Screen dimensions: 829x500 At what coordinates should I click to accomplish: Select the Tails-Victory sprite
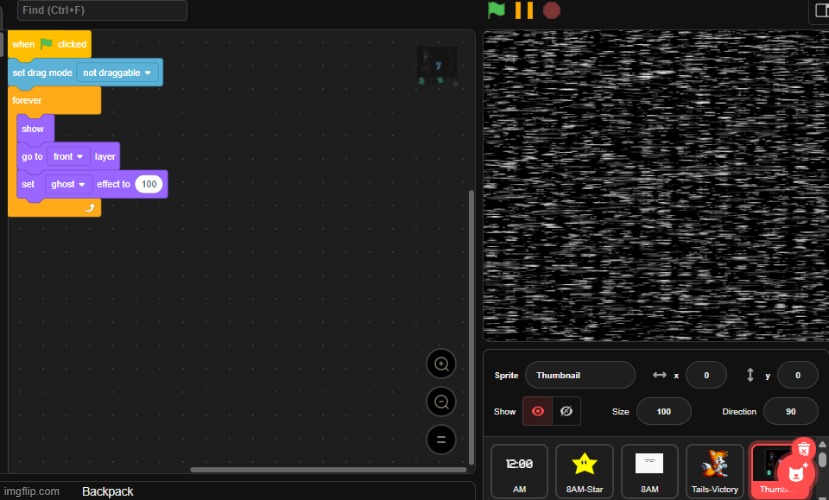(714, 470)
